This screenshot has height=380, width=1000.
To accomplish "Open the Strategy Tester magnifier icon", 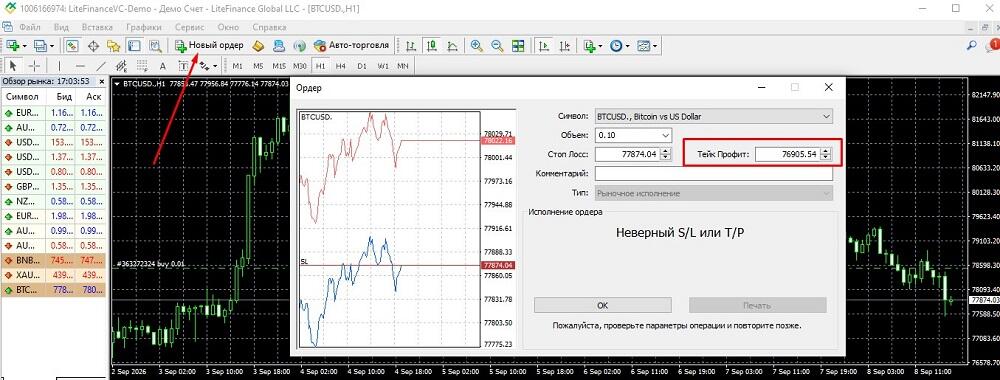I will click(155, 46).
